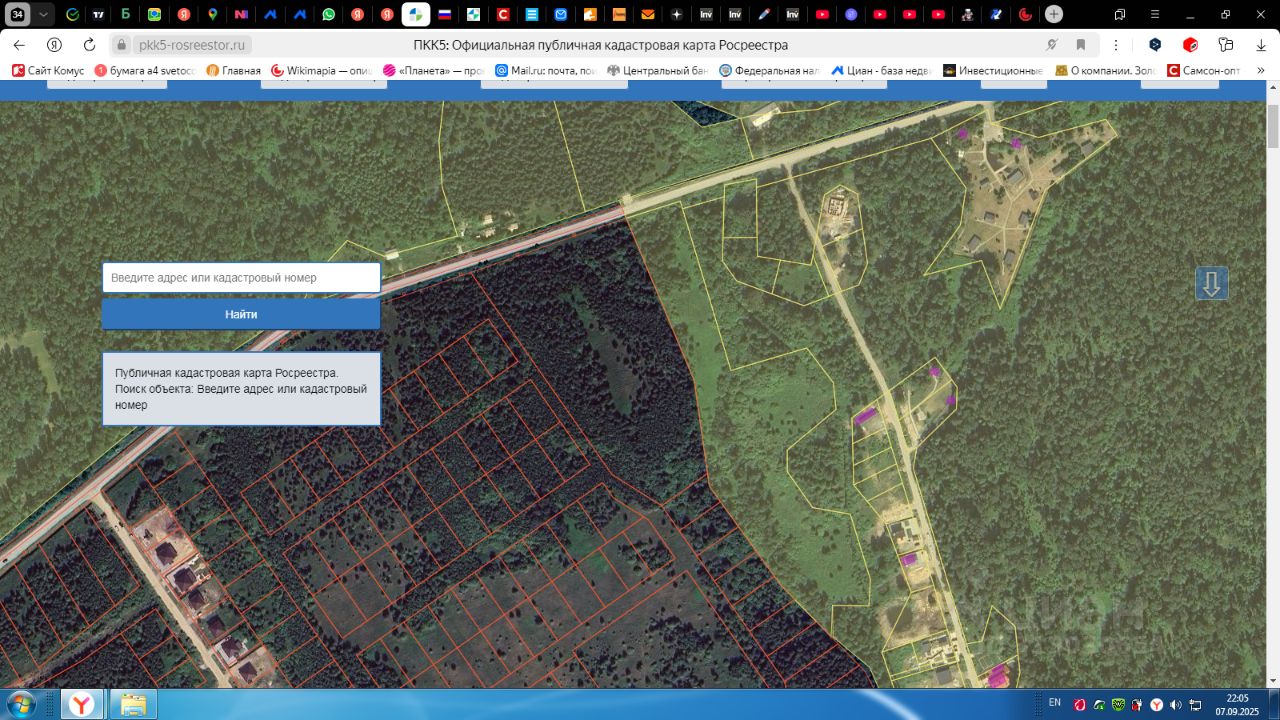Click the page vertical scrollbar thumb
The width and height of the screenshot is (1280, 720).
click(x=1272, y=125)
